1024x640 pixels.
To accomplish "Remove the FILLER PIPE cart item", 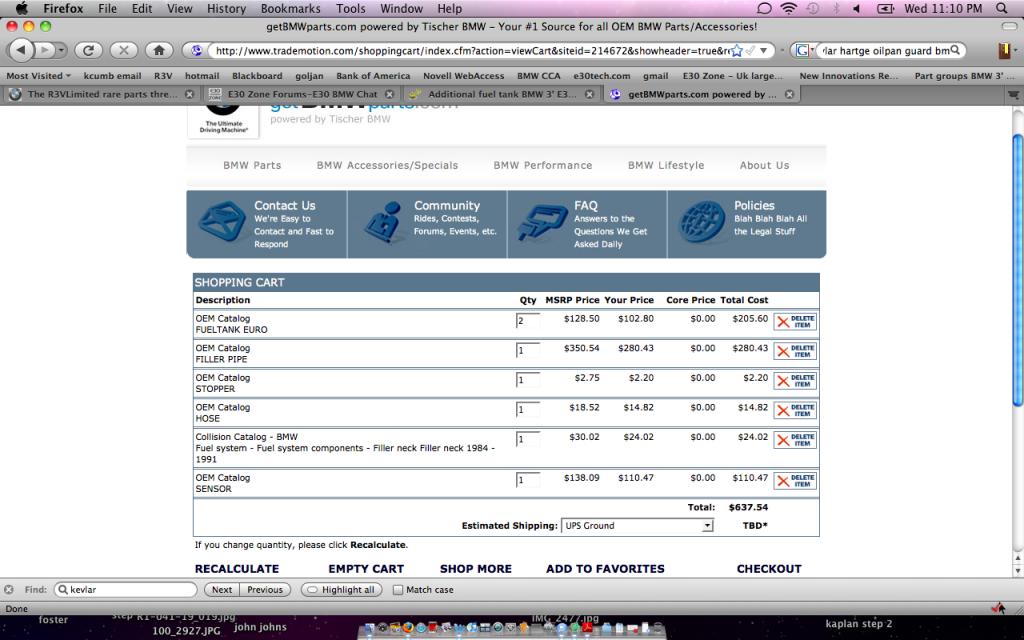I will click(795, 351).
